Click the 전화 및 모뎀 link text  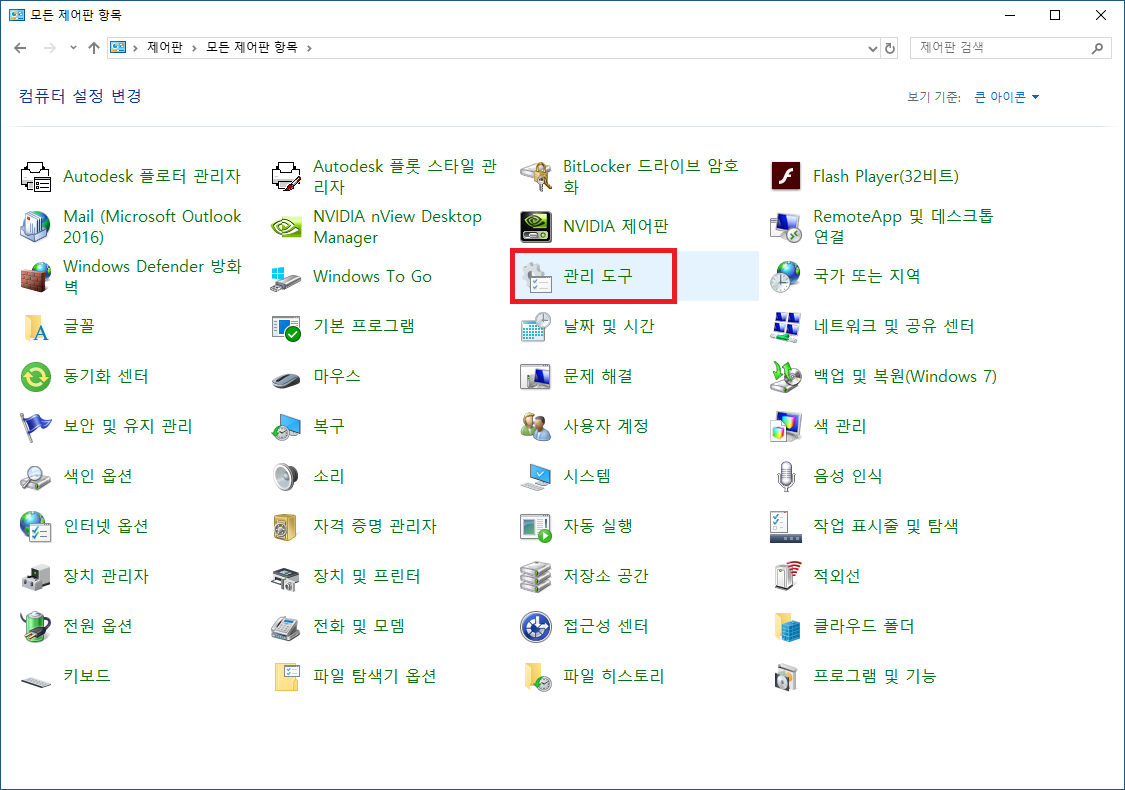tap(359, 626)
